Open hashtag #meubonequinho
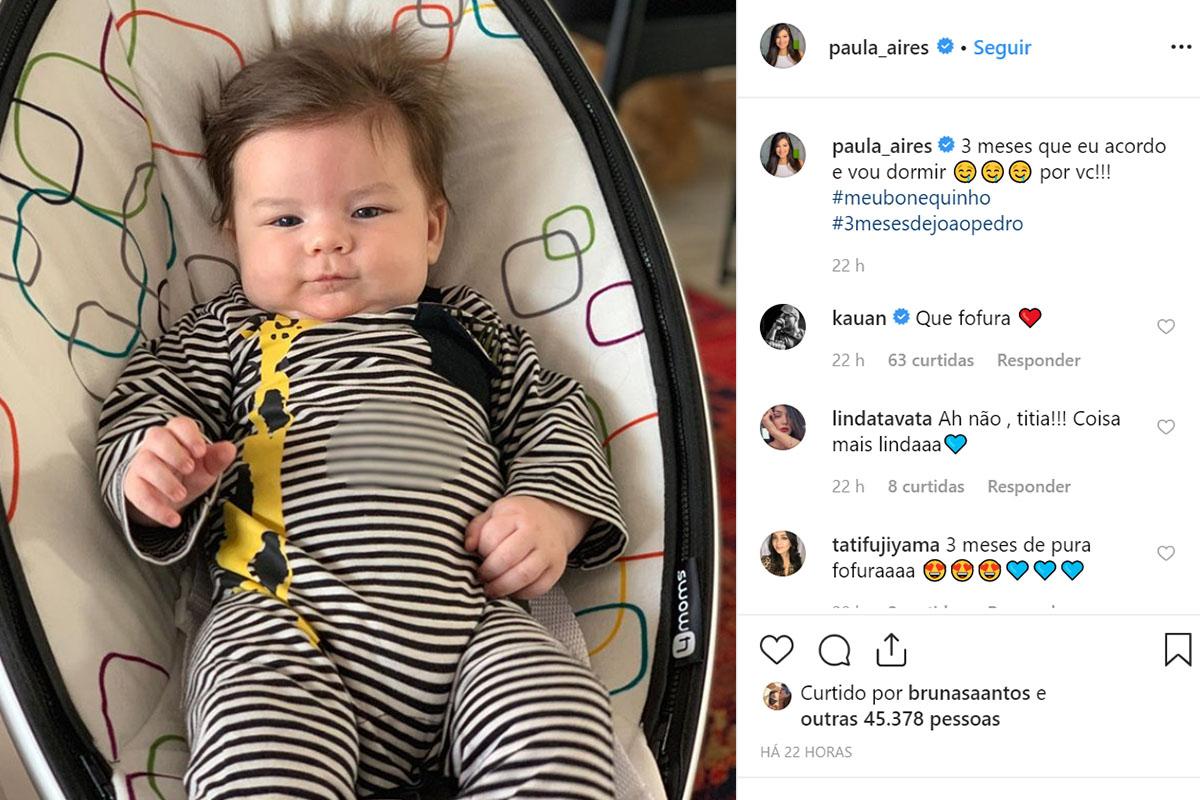 click(x=911, y=198)
